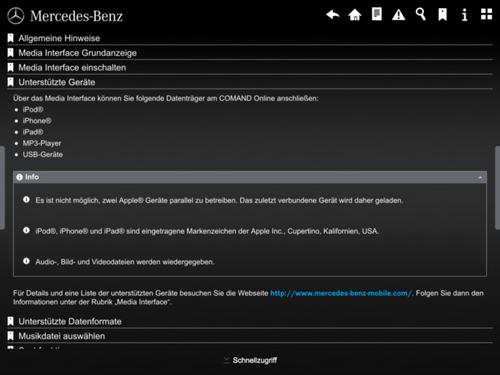The width and height of the screenshot is (500, 375).
Task: Select the 'iPhone®' list item
Action: pos(37,121)
